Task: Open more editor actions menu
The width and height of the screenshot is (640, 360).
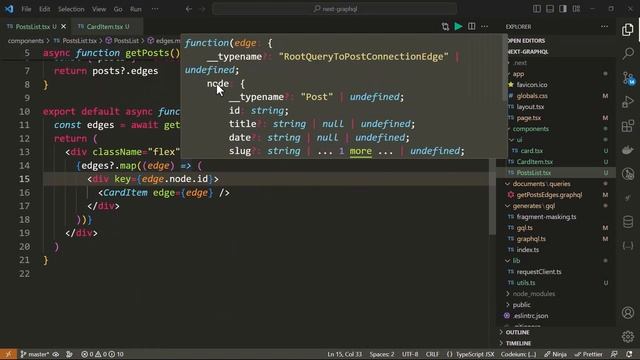Action: point(484,27)
